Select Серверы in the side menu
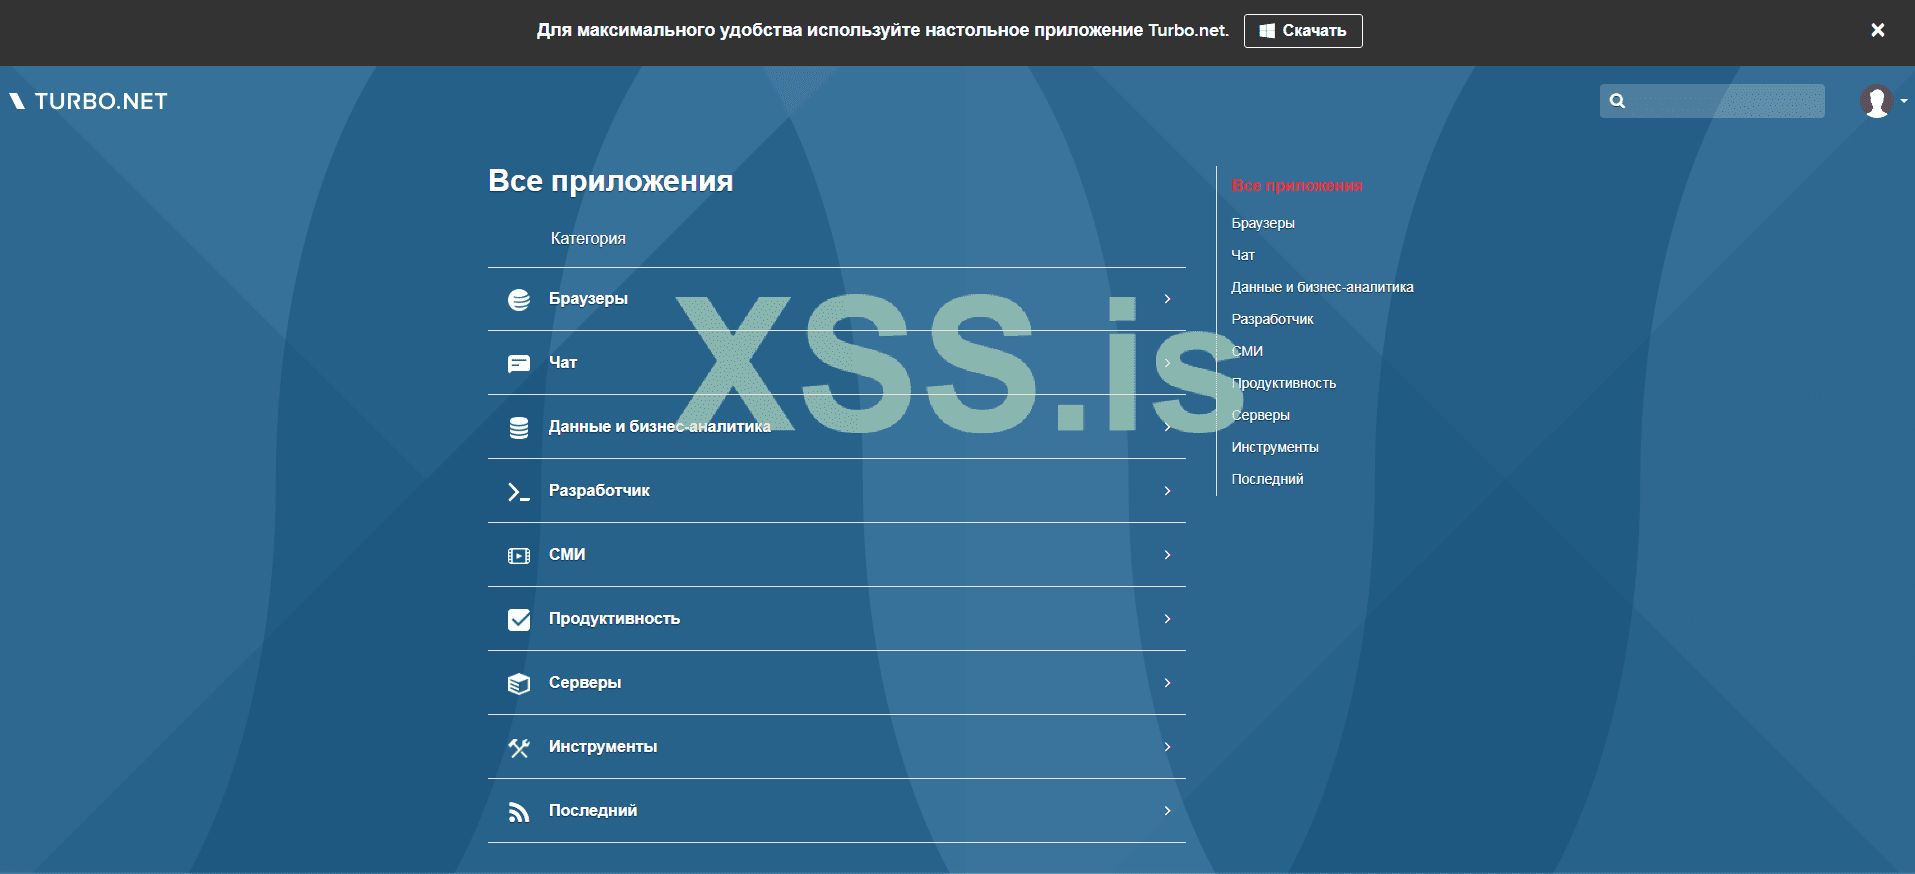1915x874 pixels. pyautogui.click(x=1261, y=415)
